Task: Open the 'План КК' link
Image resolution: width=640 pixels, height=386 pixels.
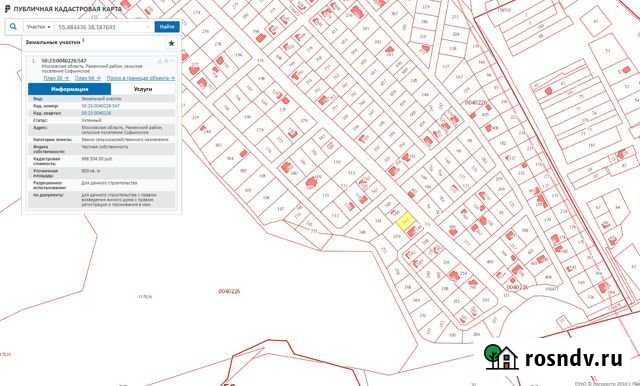Action: coord(87,78)
